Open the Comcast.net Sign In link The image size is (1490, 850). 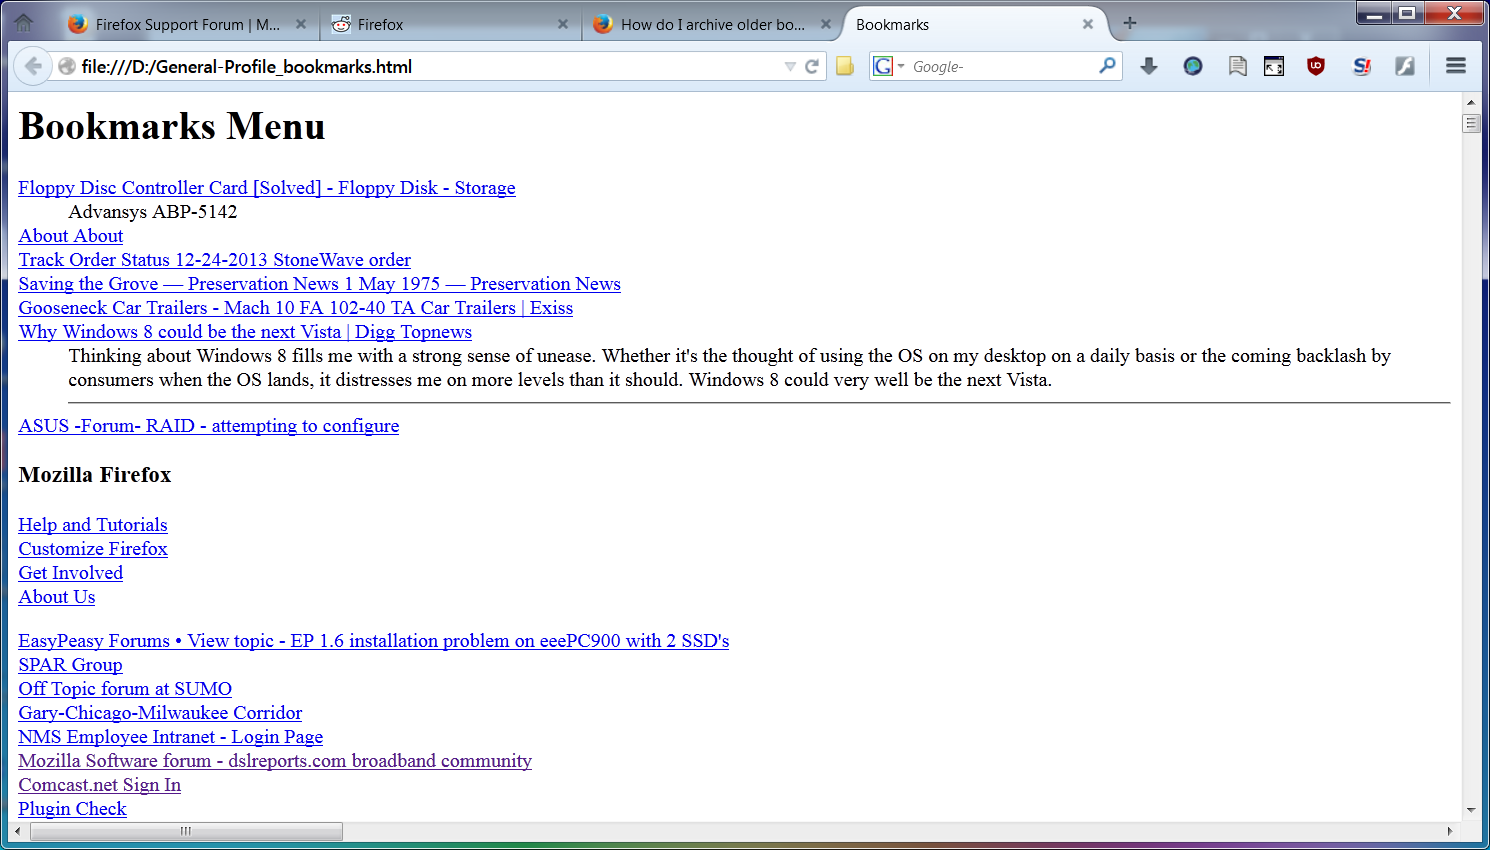click(x=100, y=785)
